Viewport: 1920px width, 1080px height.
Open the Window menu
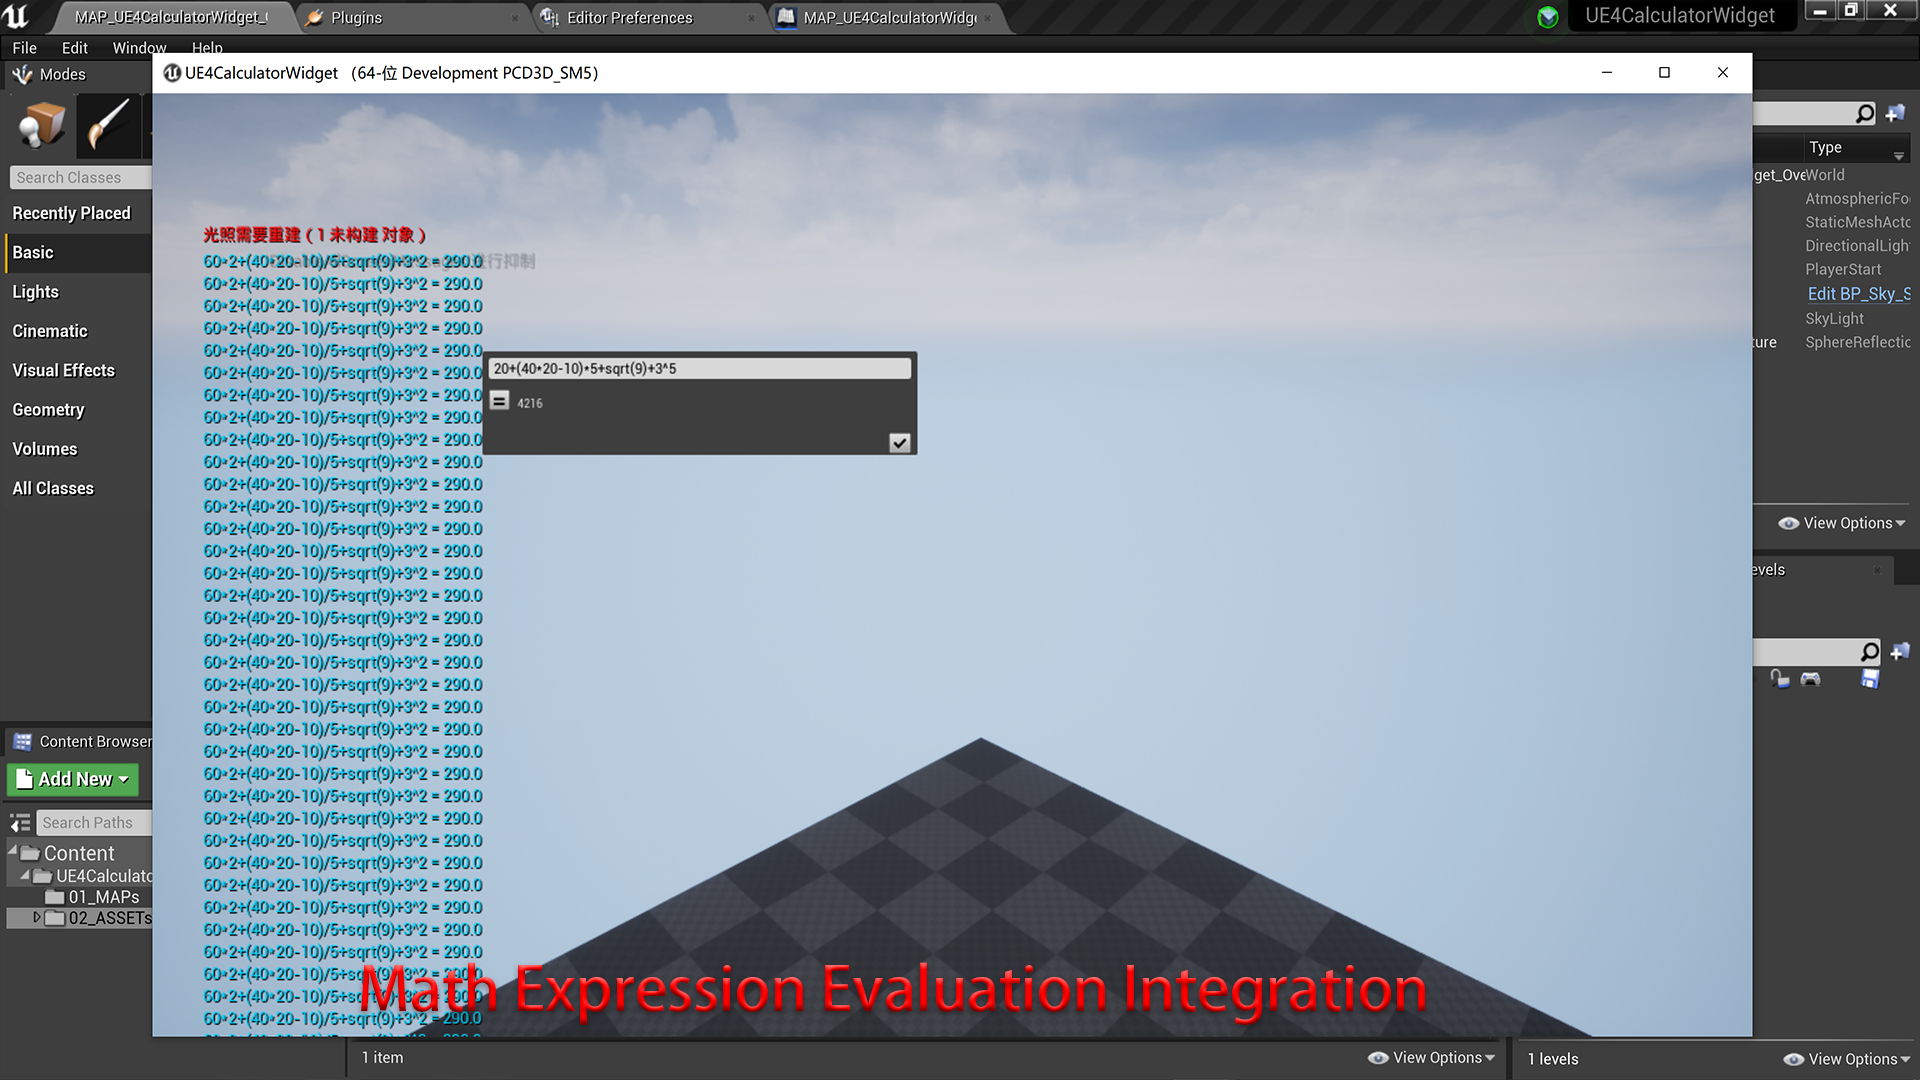139,47
